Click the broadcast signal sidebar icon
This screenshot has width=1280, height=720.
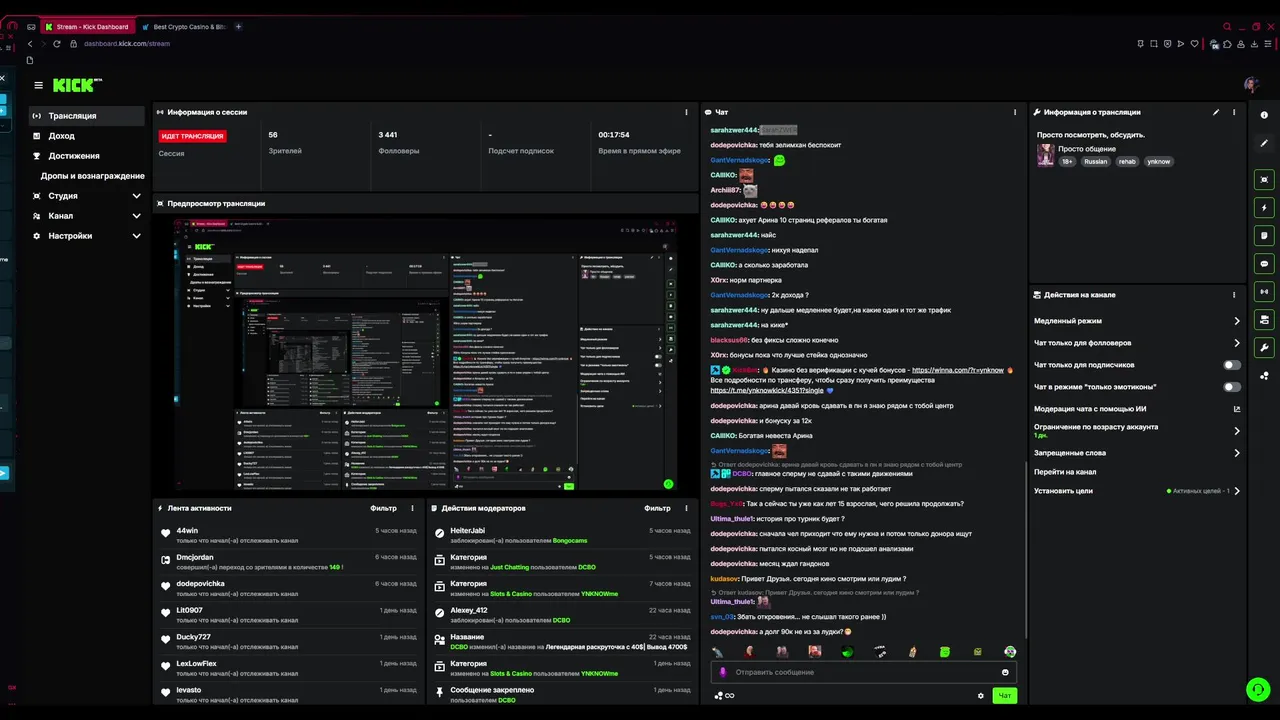tap(1264, 292)
